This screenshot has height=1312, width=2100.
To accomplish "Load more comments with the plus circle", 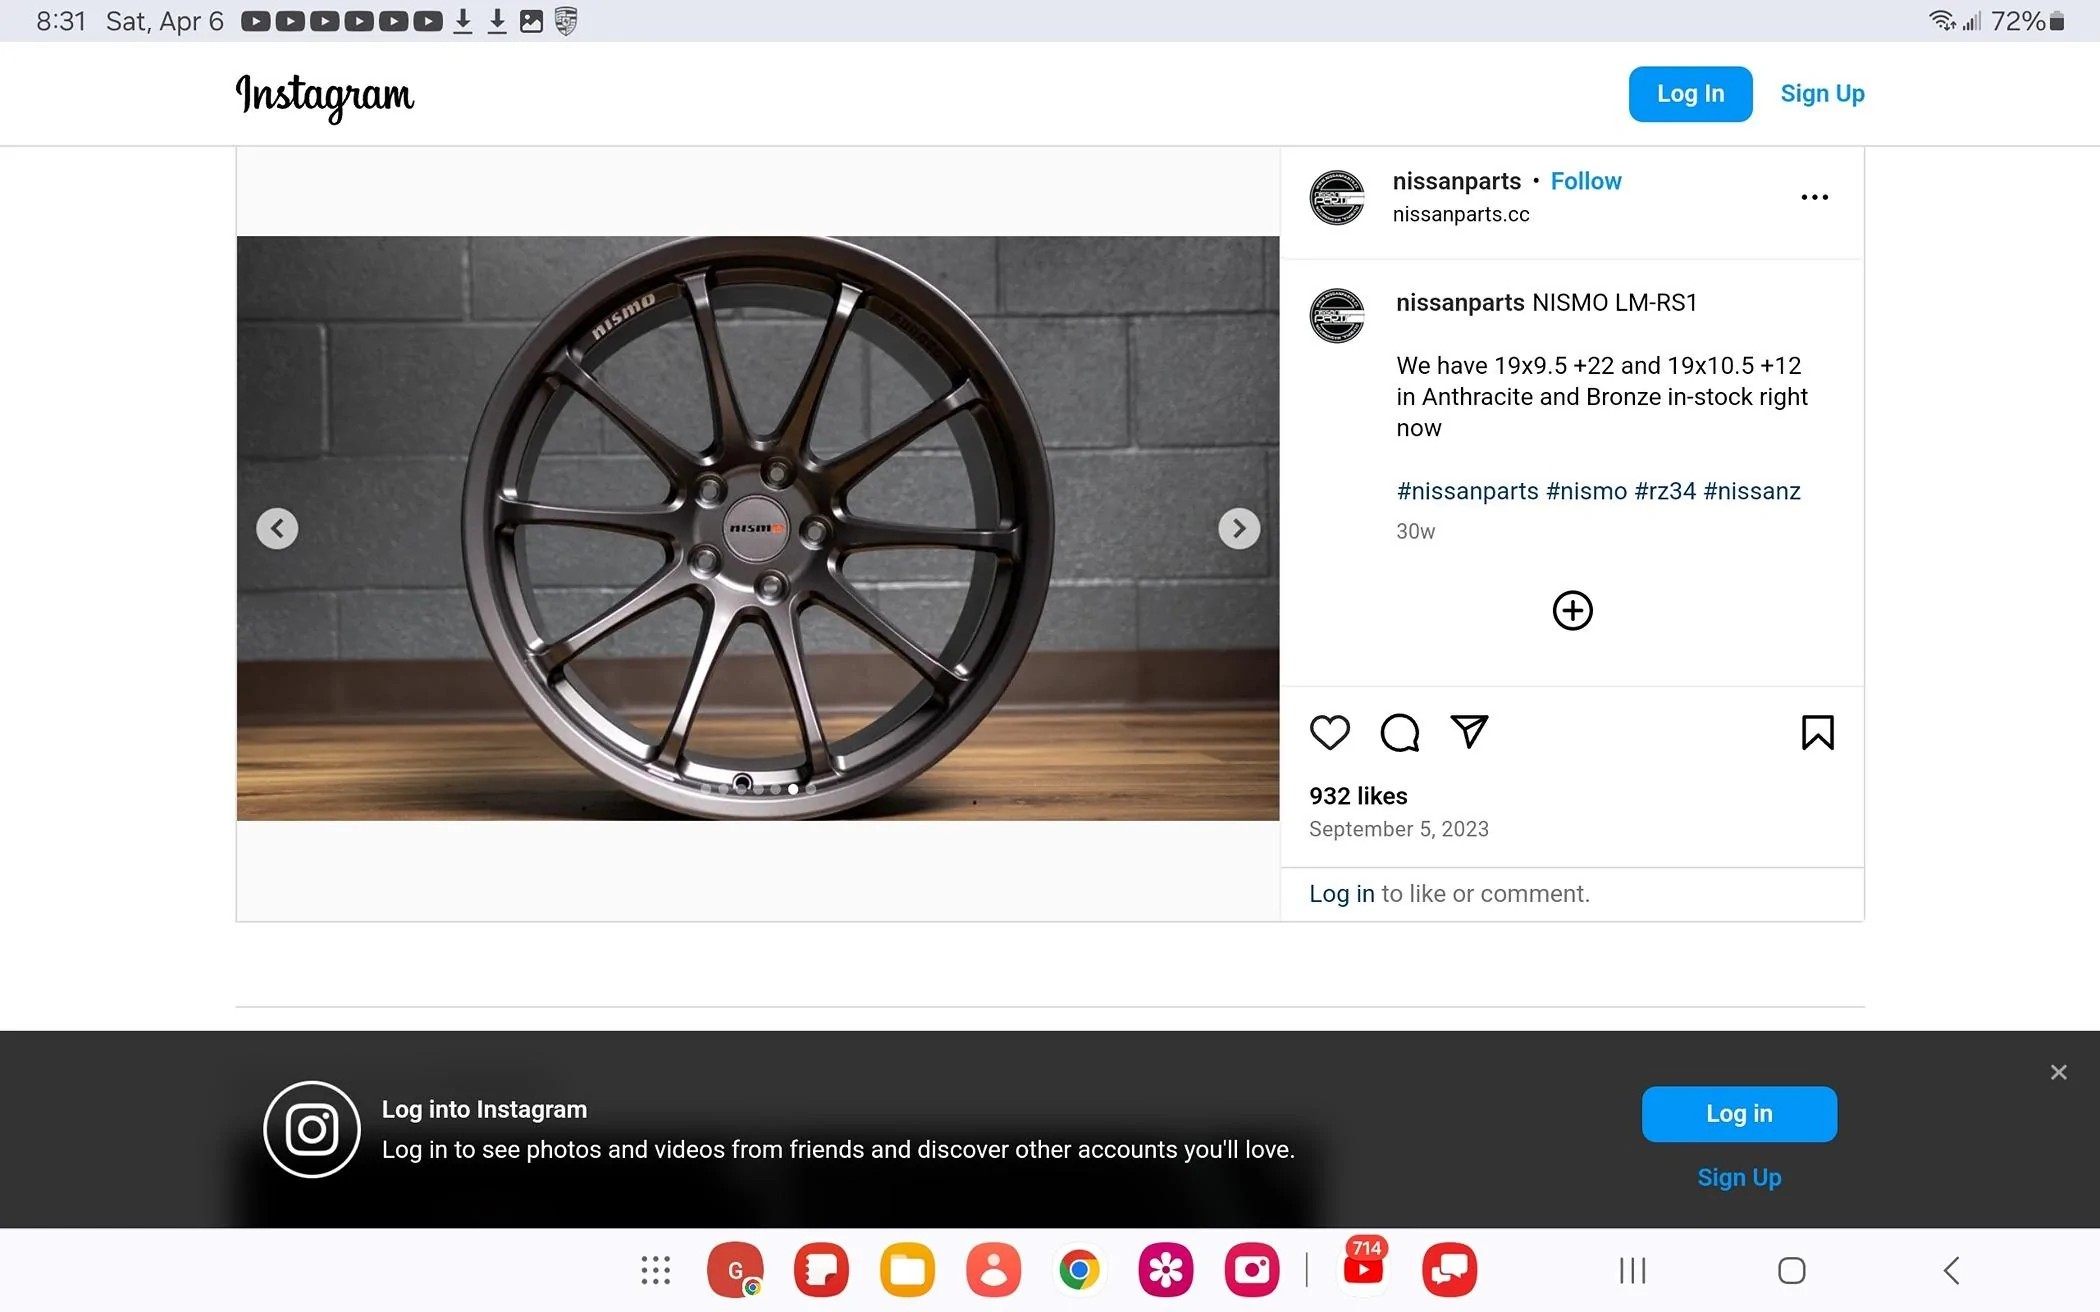I will (1572, 610).
